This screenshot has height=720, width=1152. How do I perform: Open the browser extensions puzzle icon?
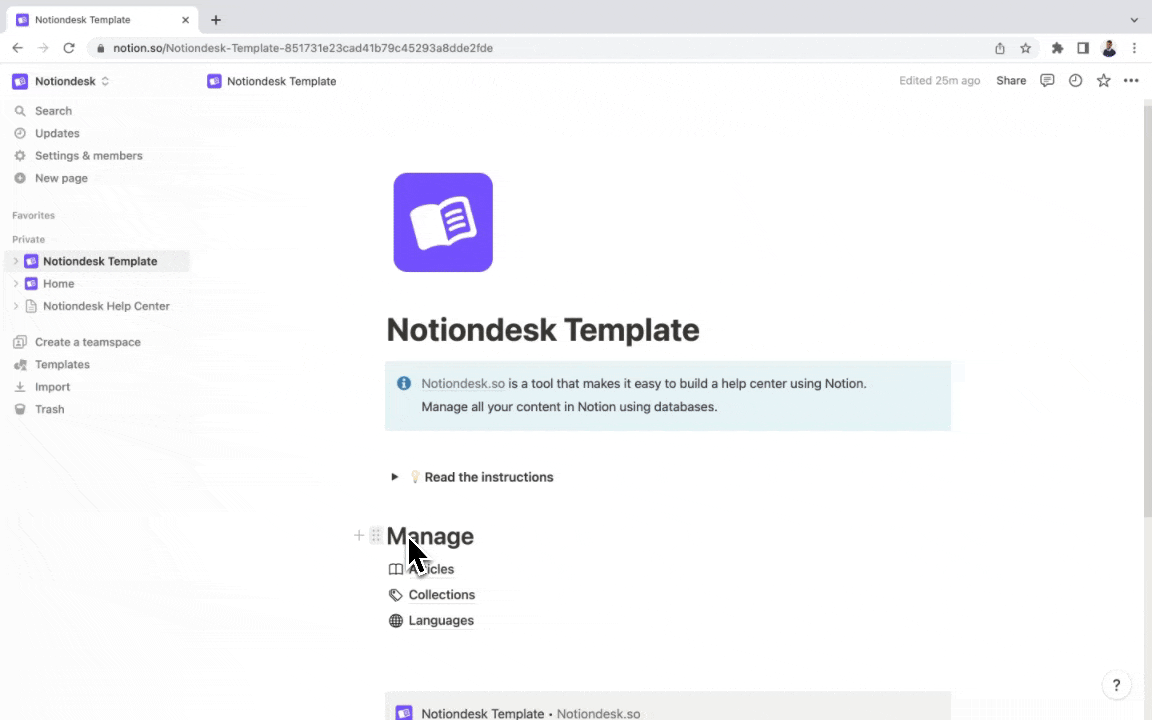coord(1057,48)
